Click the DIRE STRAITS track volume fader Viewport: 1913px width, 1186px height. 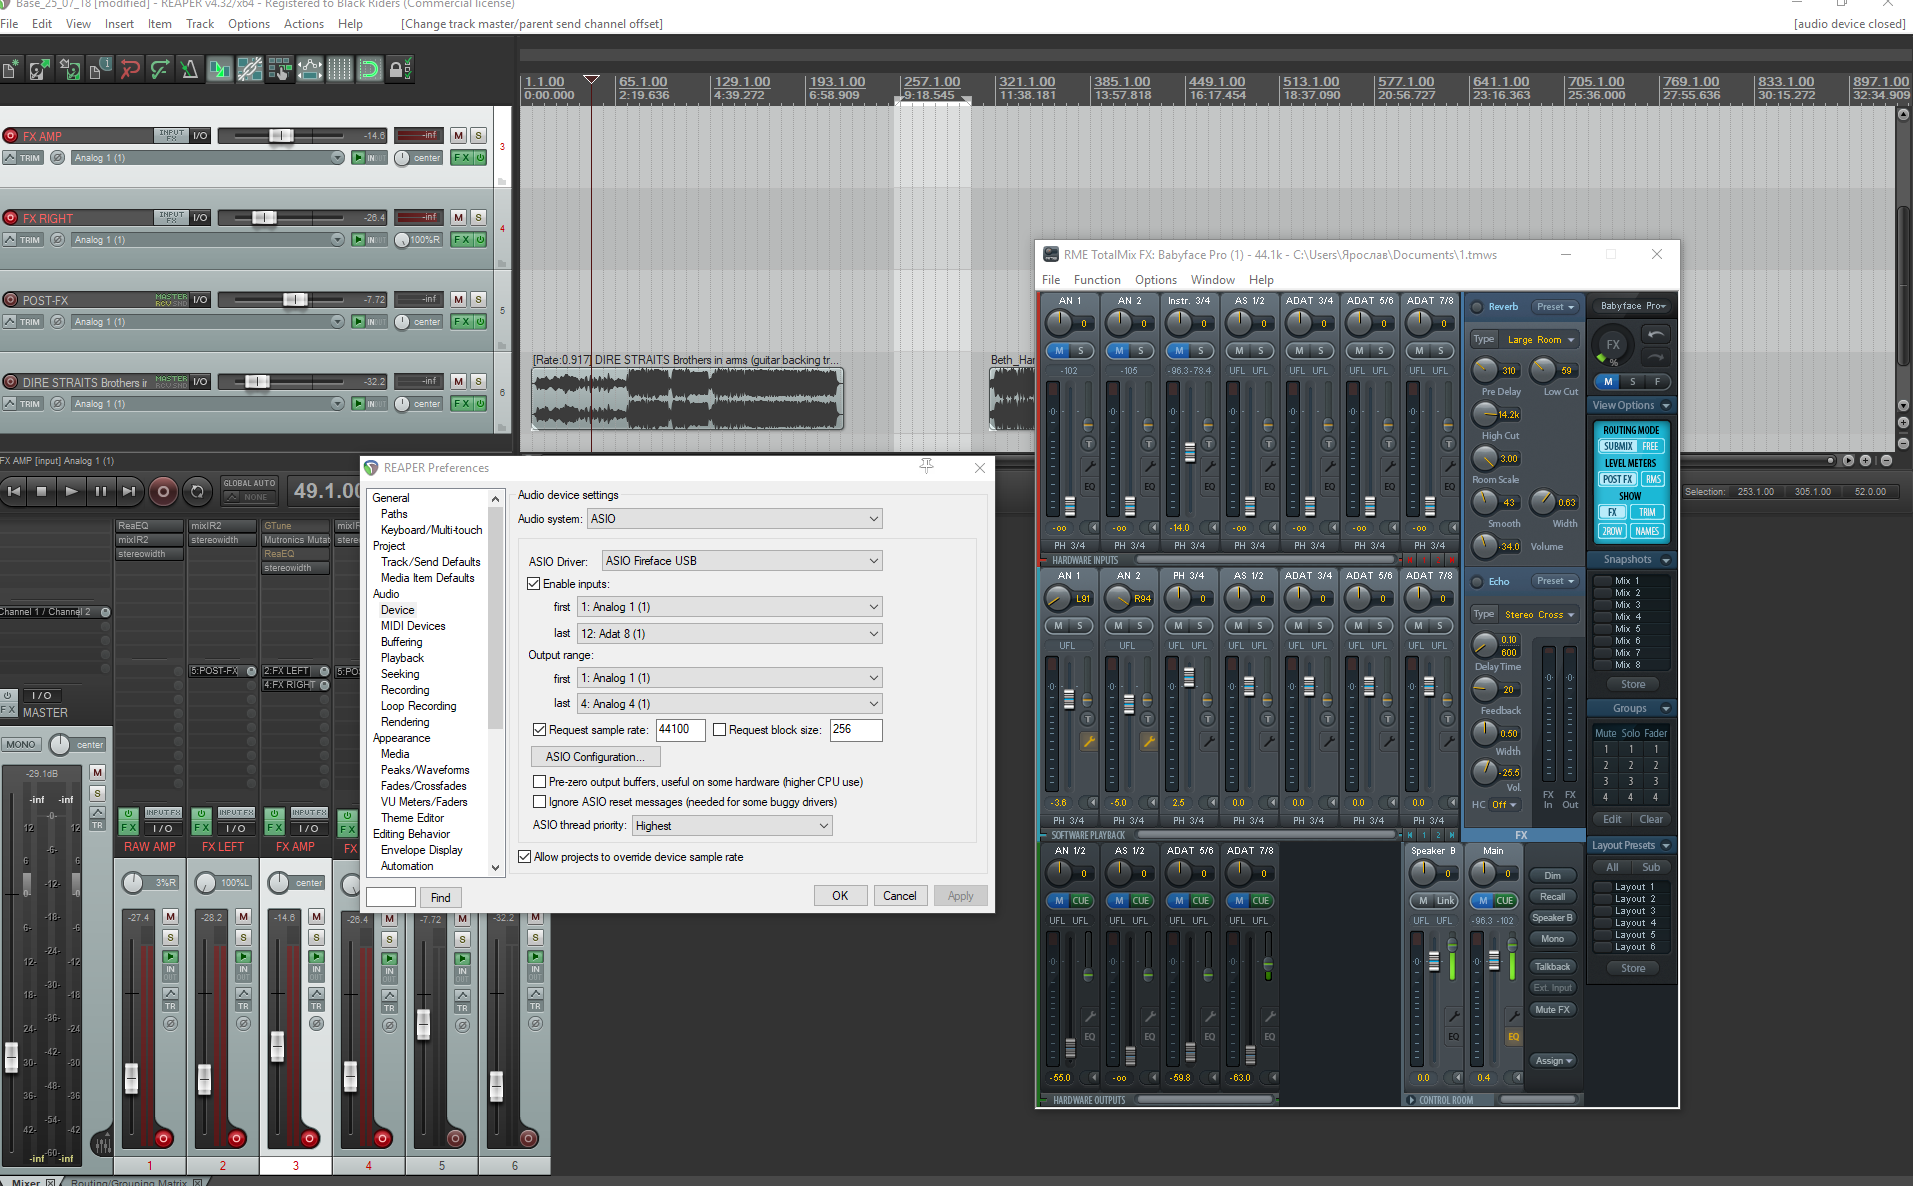pyautogui.click(x=257, y=381)
